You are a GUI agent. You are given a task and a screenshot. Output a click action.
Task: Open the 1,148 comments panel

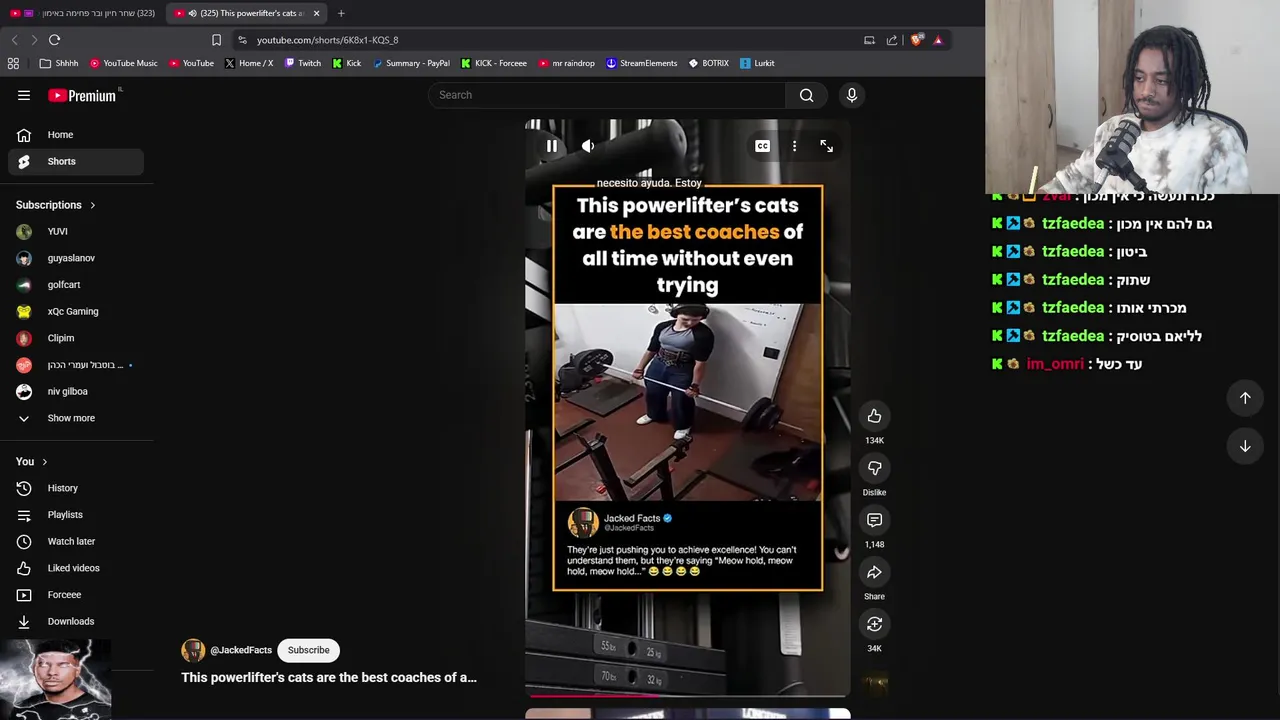pyautogui.click(x=874, y=520)
